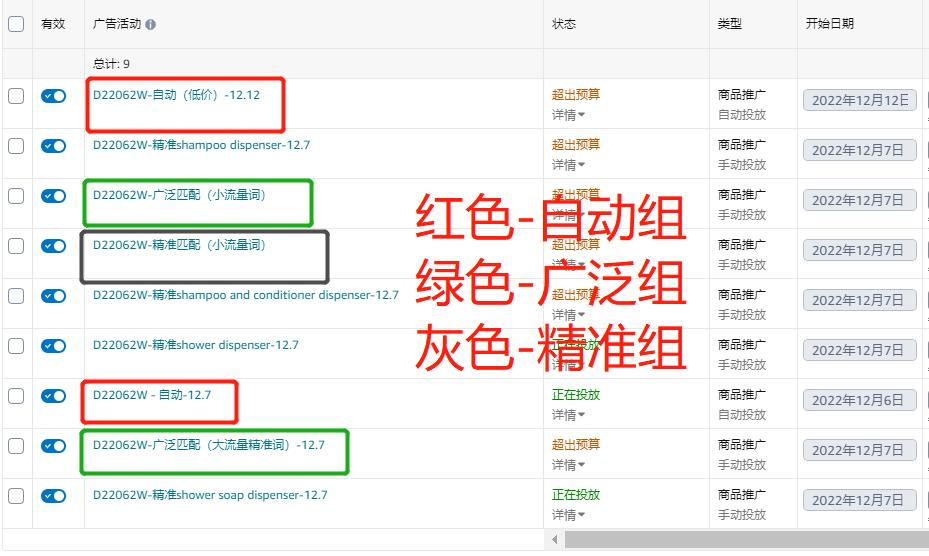Sort by the 开始日期 column header
The image size is (929, 556).
(830, 24)
